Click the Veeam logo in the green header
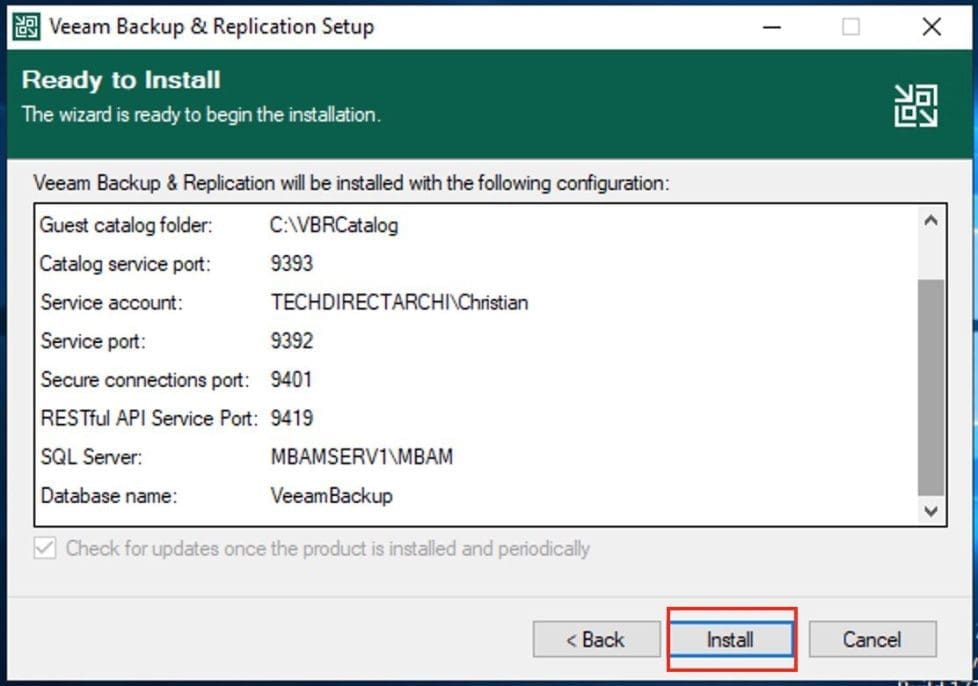 (x=915, y=105)
